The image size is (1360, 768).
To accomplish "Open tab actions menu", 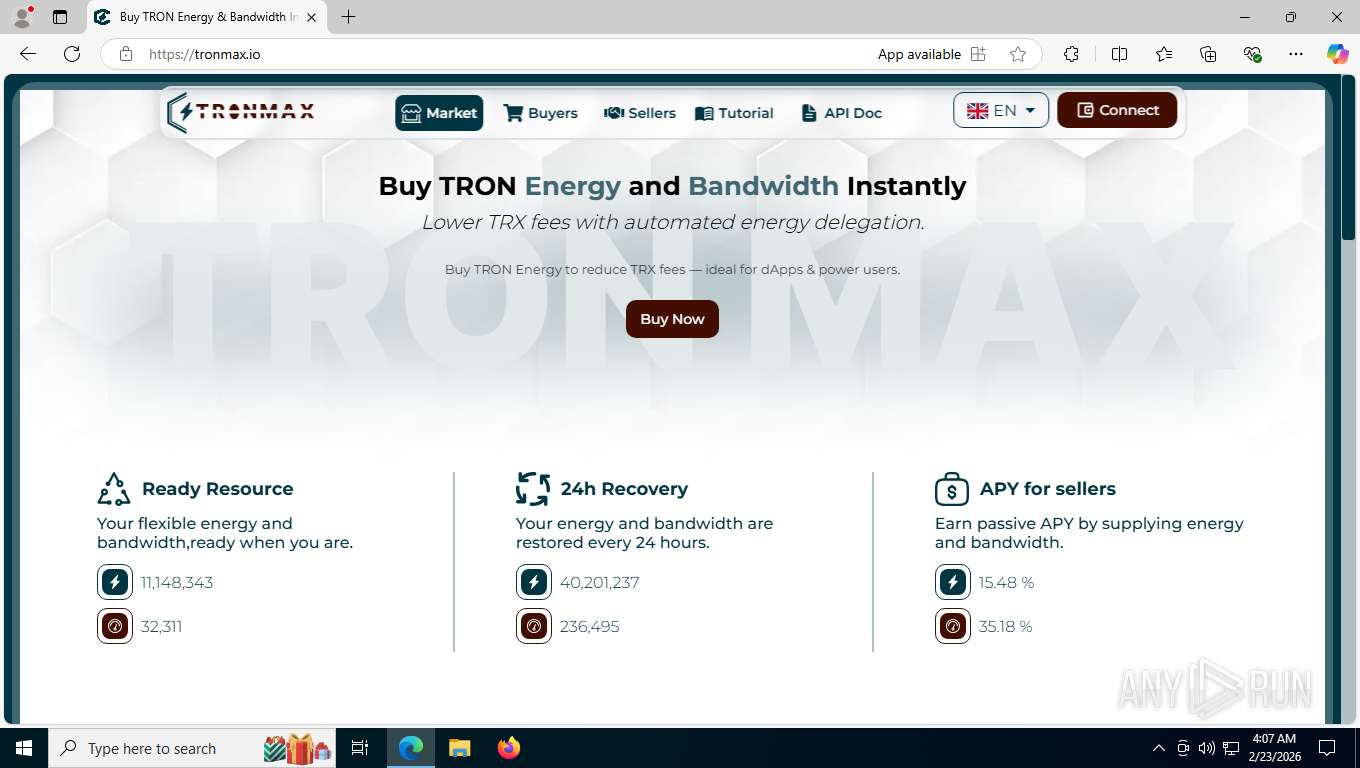I will (x=60, y=17).
